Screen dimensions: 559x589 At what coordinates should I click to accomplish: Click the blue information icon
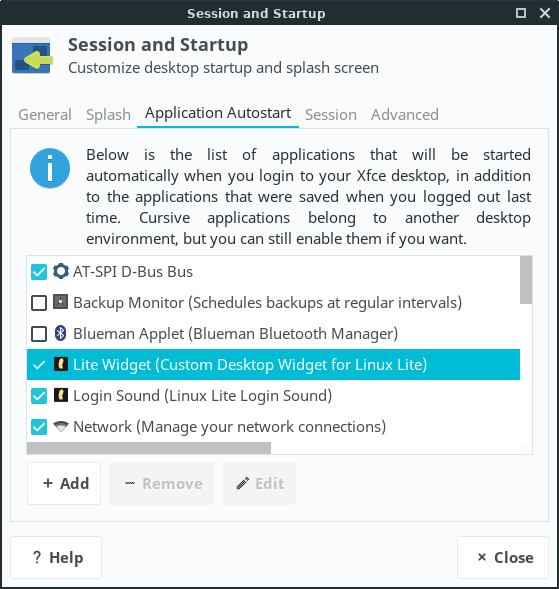click(50, 168)
